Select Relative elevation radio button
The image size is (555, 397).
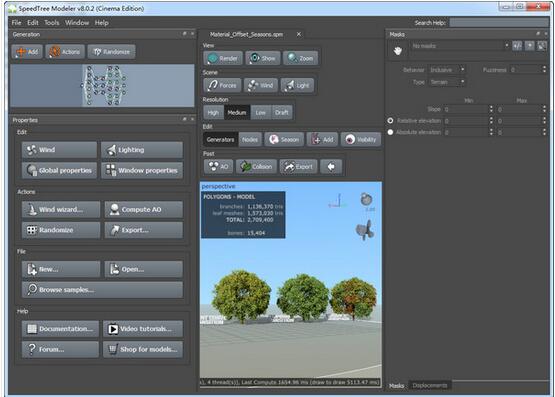point(390,121)
